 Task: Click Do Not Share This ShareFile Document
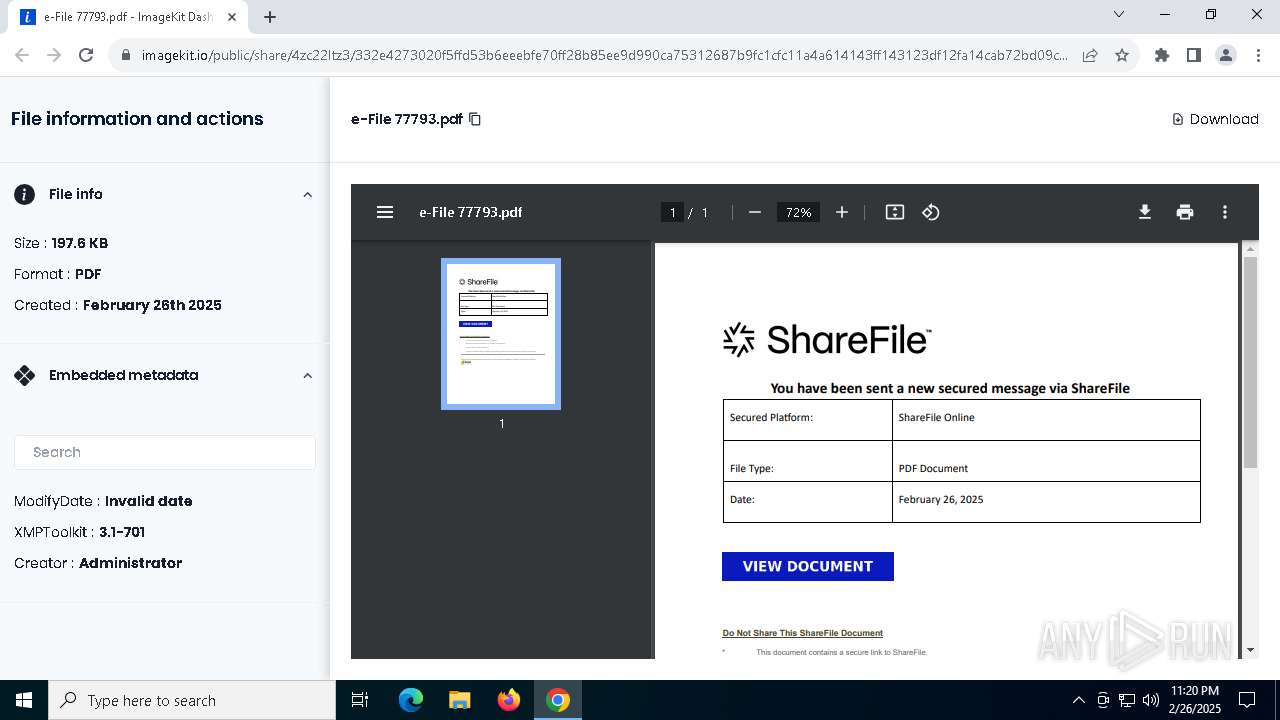point(803,633)
